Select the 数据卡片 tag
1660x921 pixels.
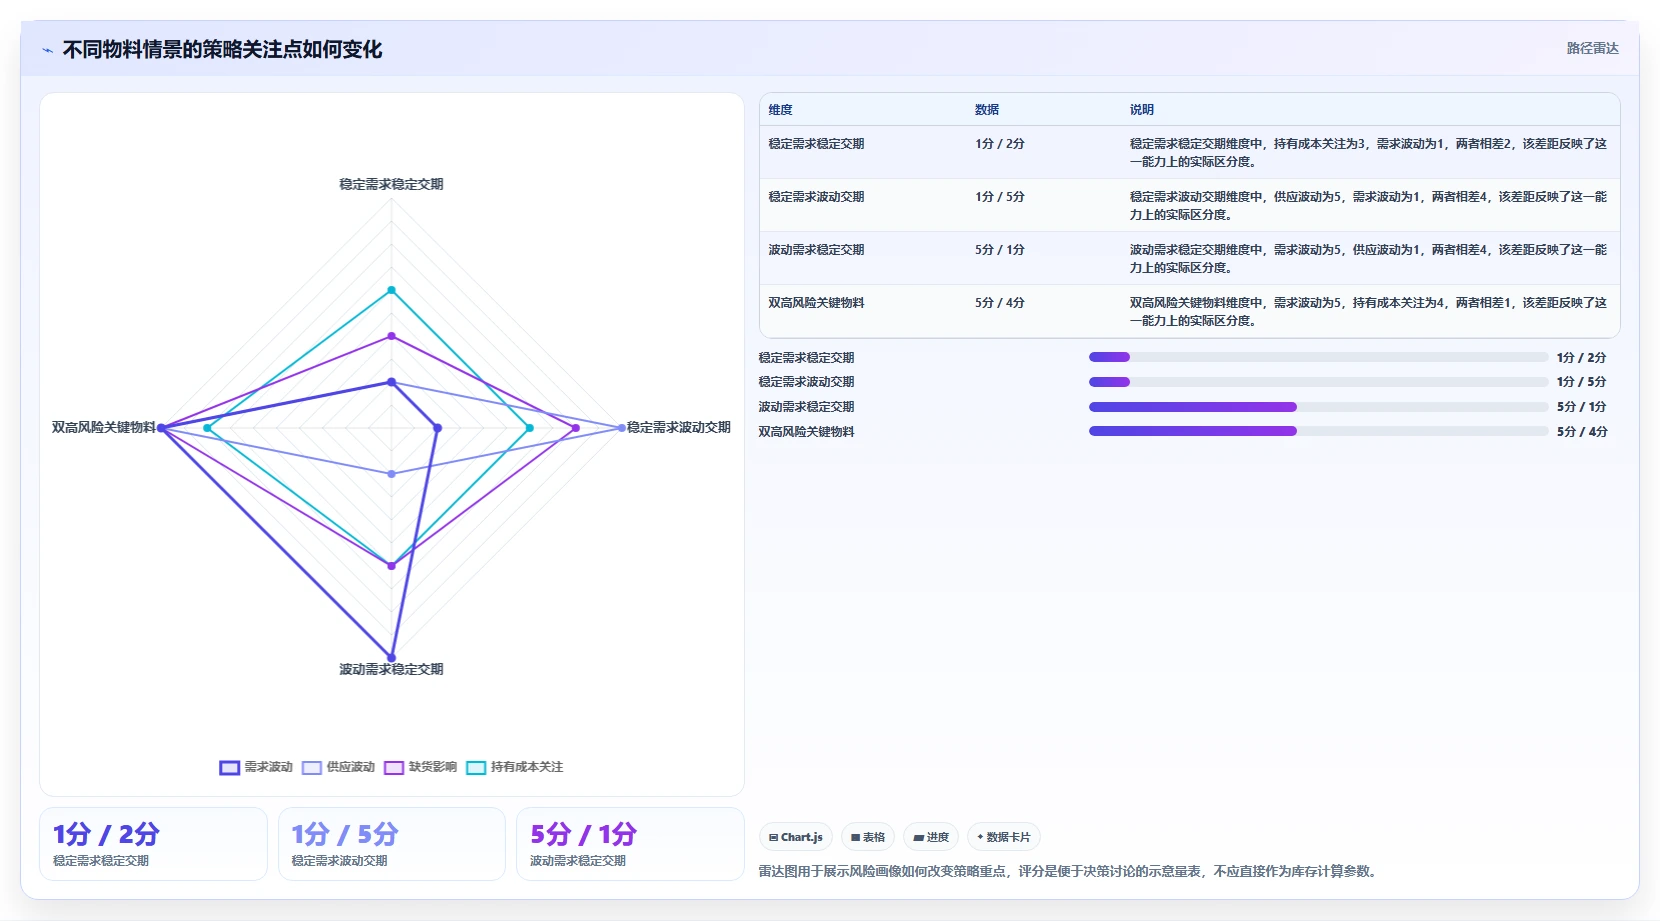click(1004, 837)
